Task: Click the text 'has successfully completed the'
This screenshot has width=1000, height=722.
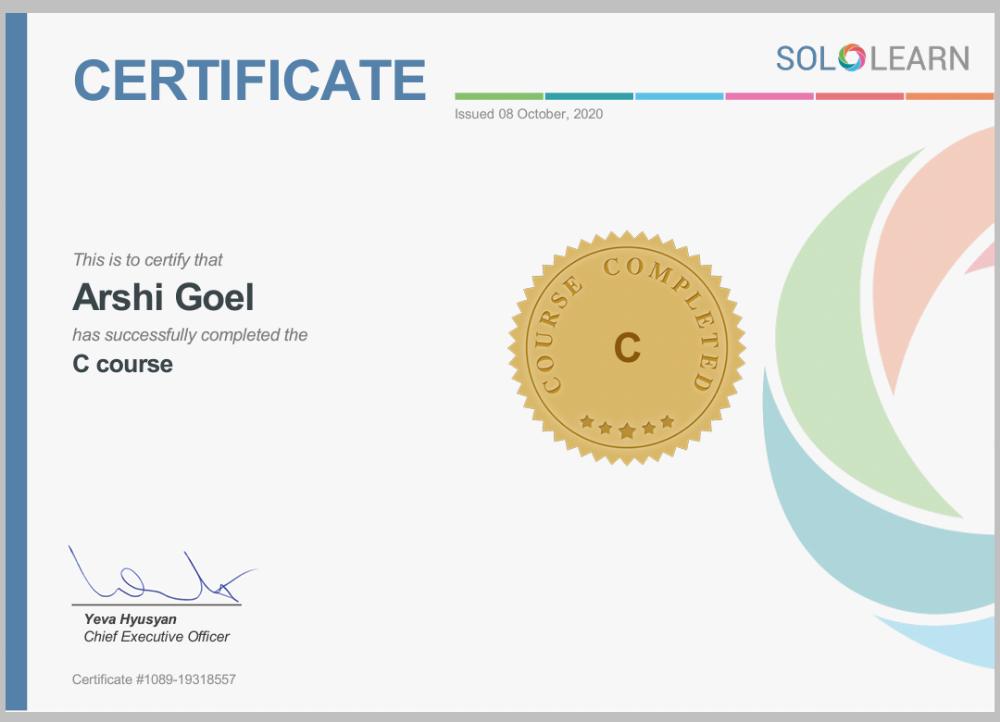Action: [189, 335]
